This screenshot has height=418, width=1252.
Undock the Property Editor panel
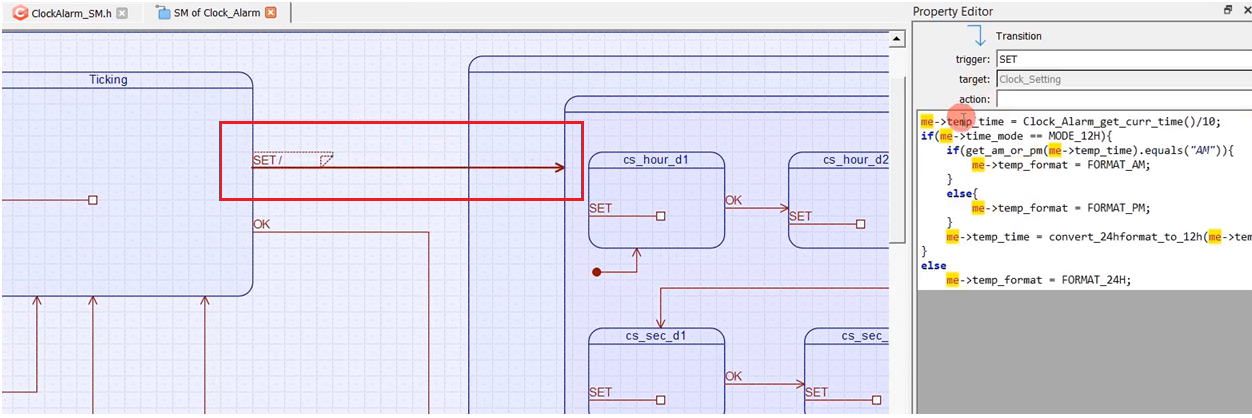1228,10
